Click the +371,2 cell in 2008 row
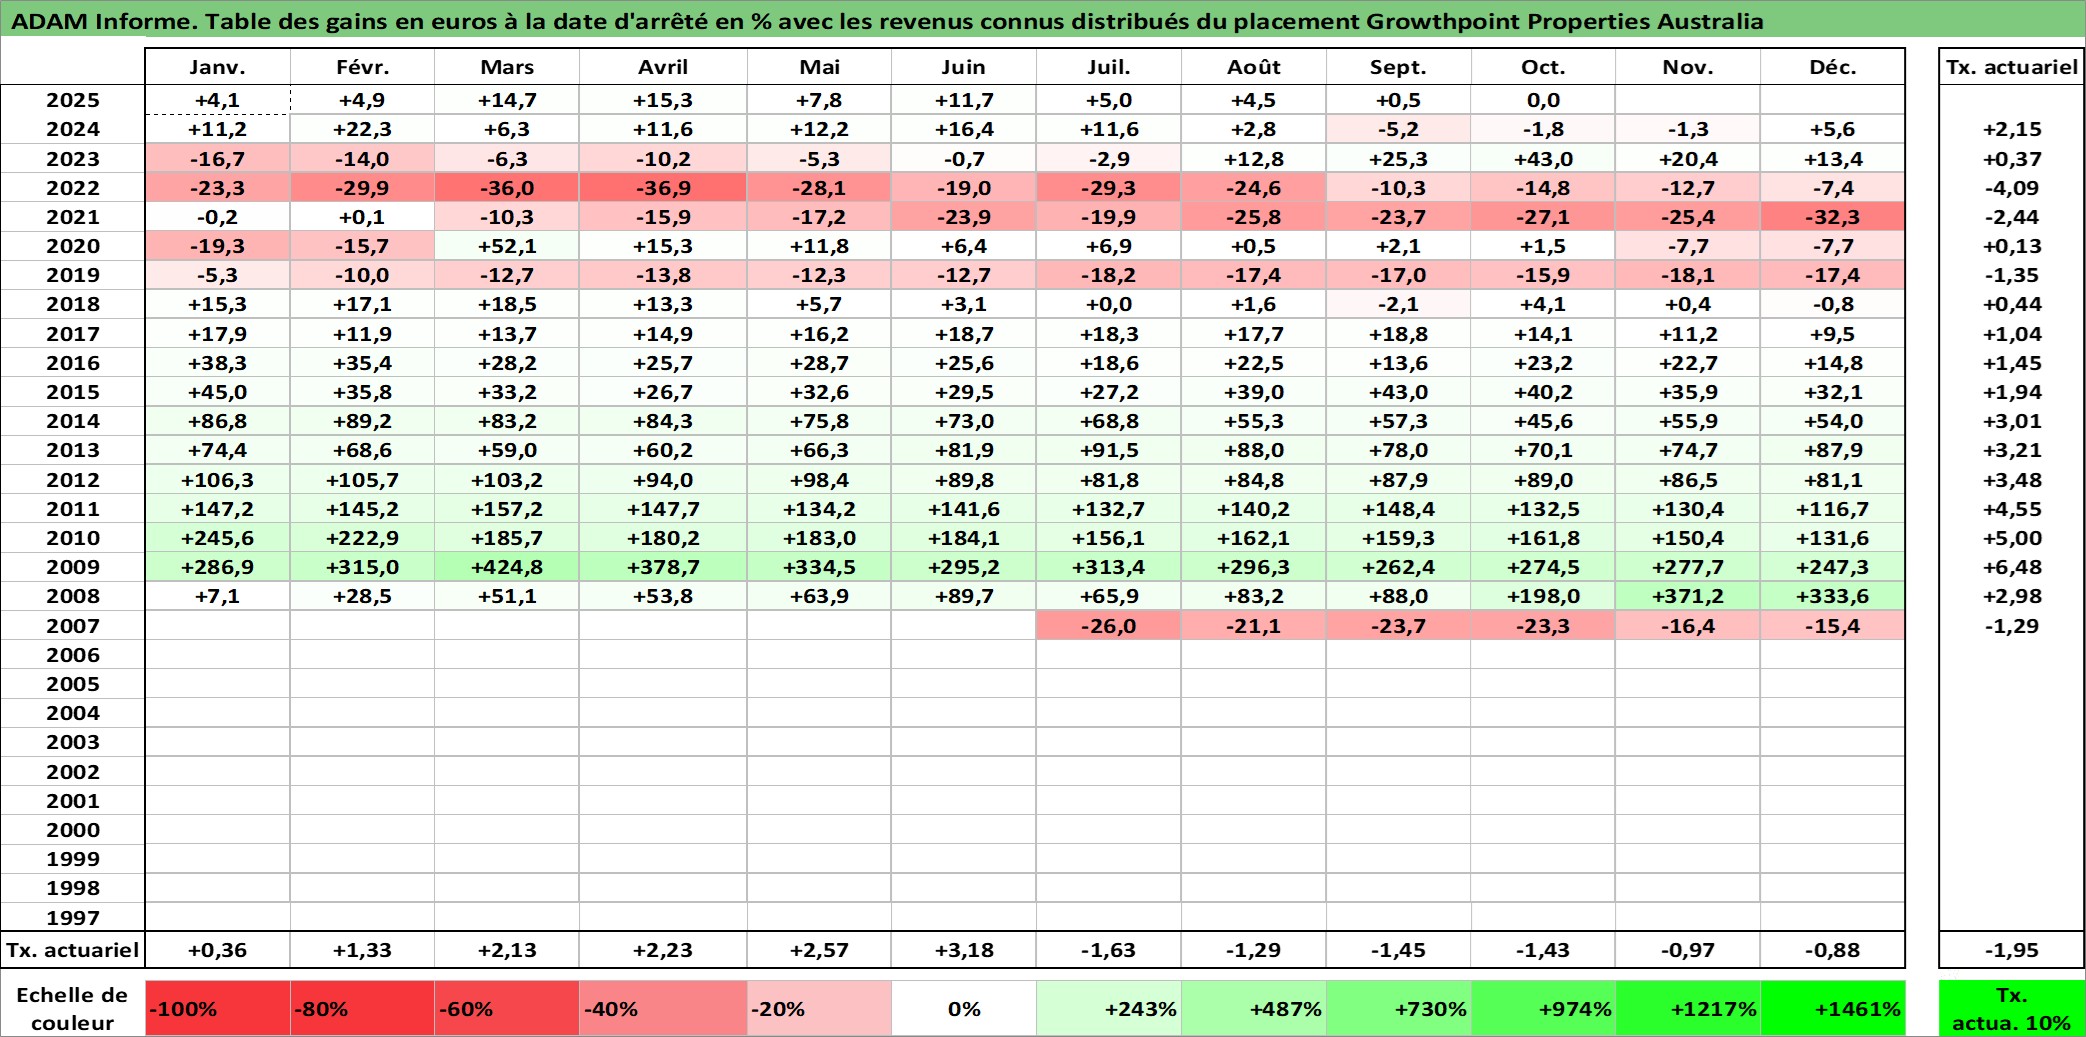 tap(1688, 596)
